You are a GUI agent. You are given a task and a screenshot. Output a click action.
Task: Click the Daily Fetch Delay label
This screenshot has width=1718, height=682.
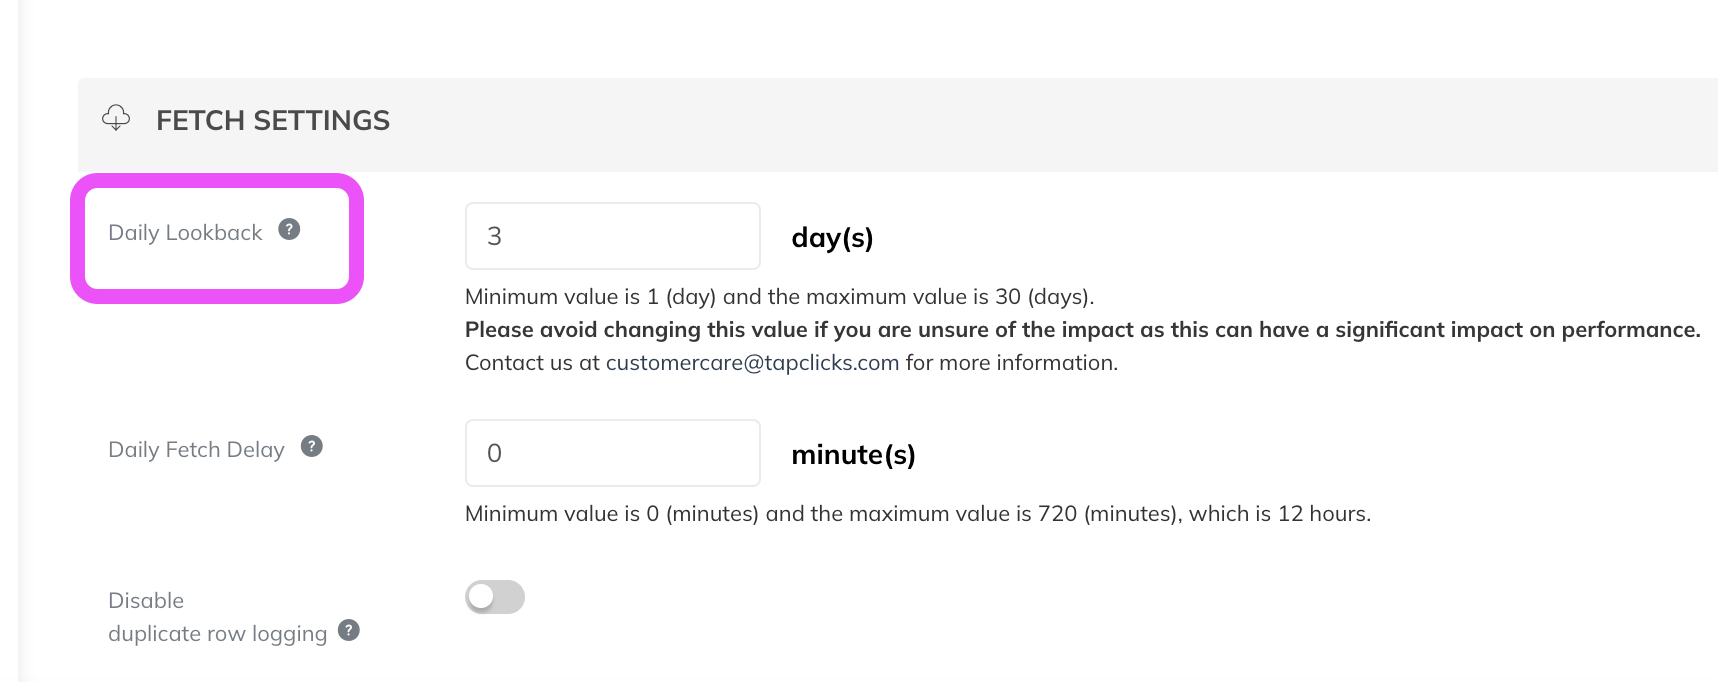pyautogui.click(x=196, y=450)
